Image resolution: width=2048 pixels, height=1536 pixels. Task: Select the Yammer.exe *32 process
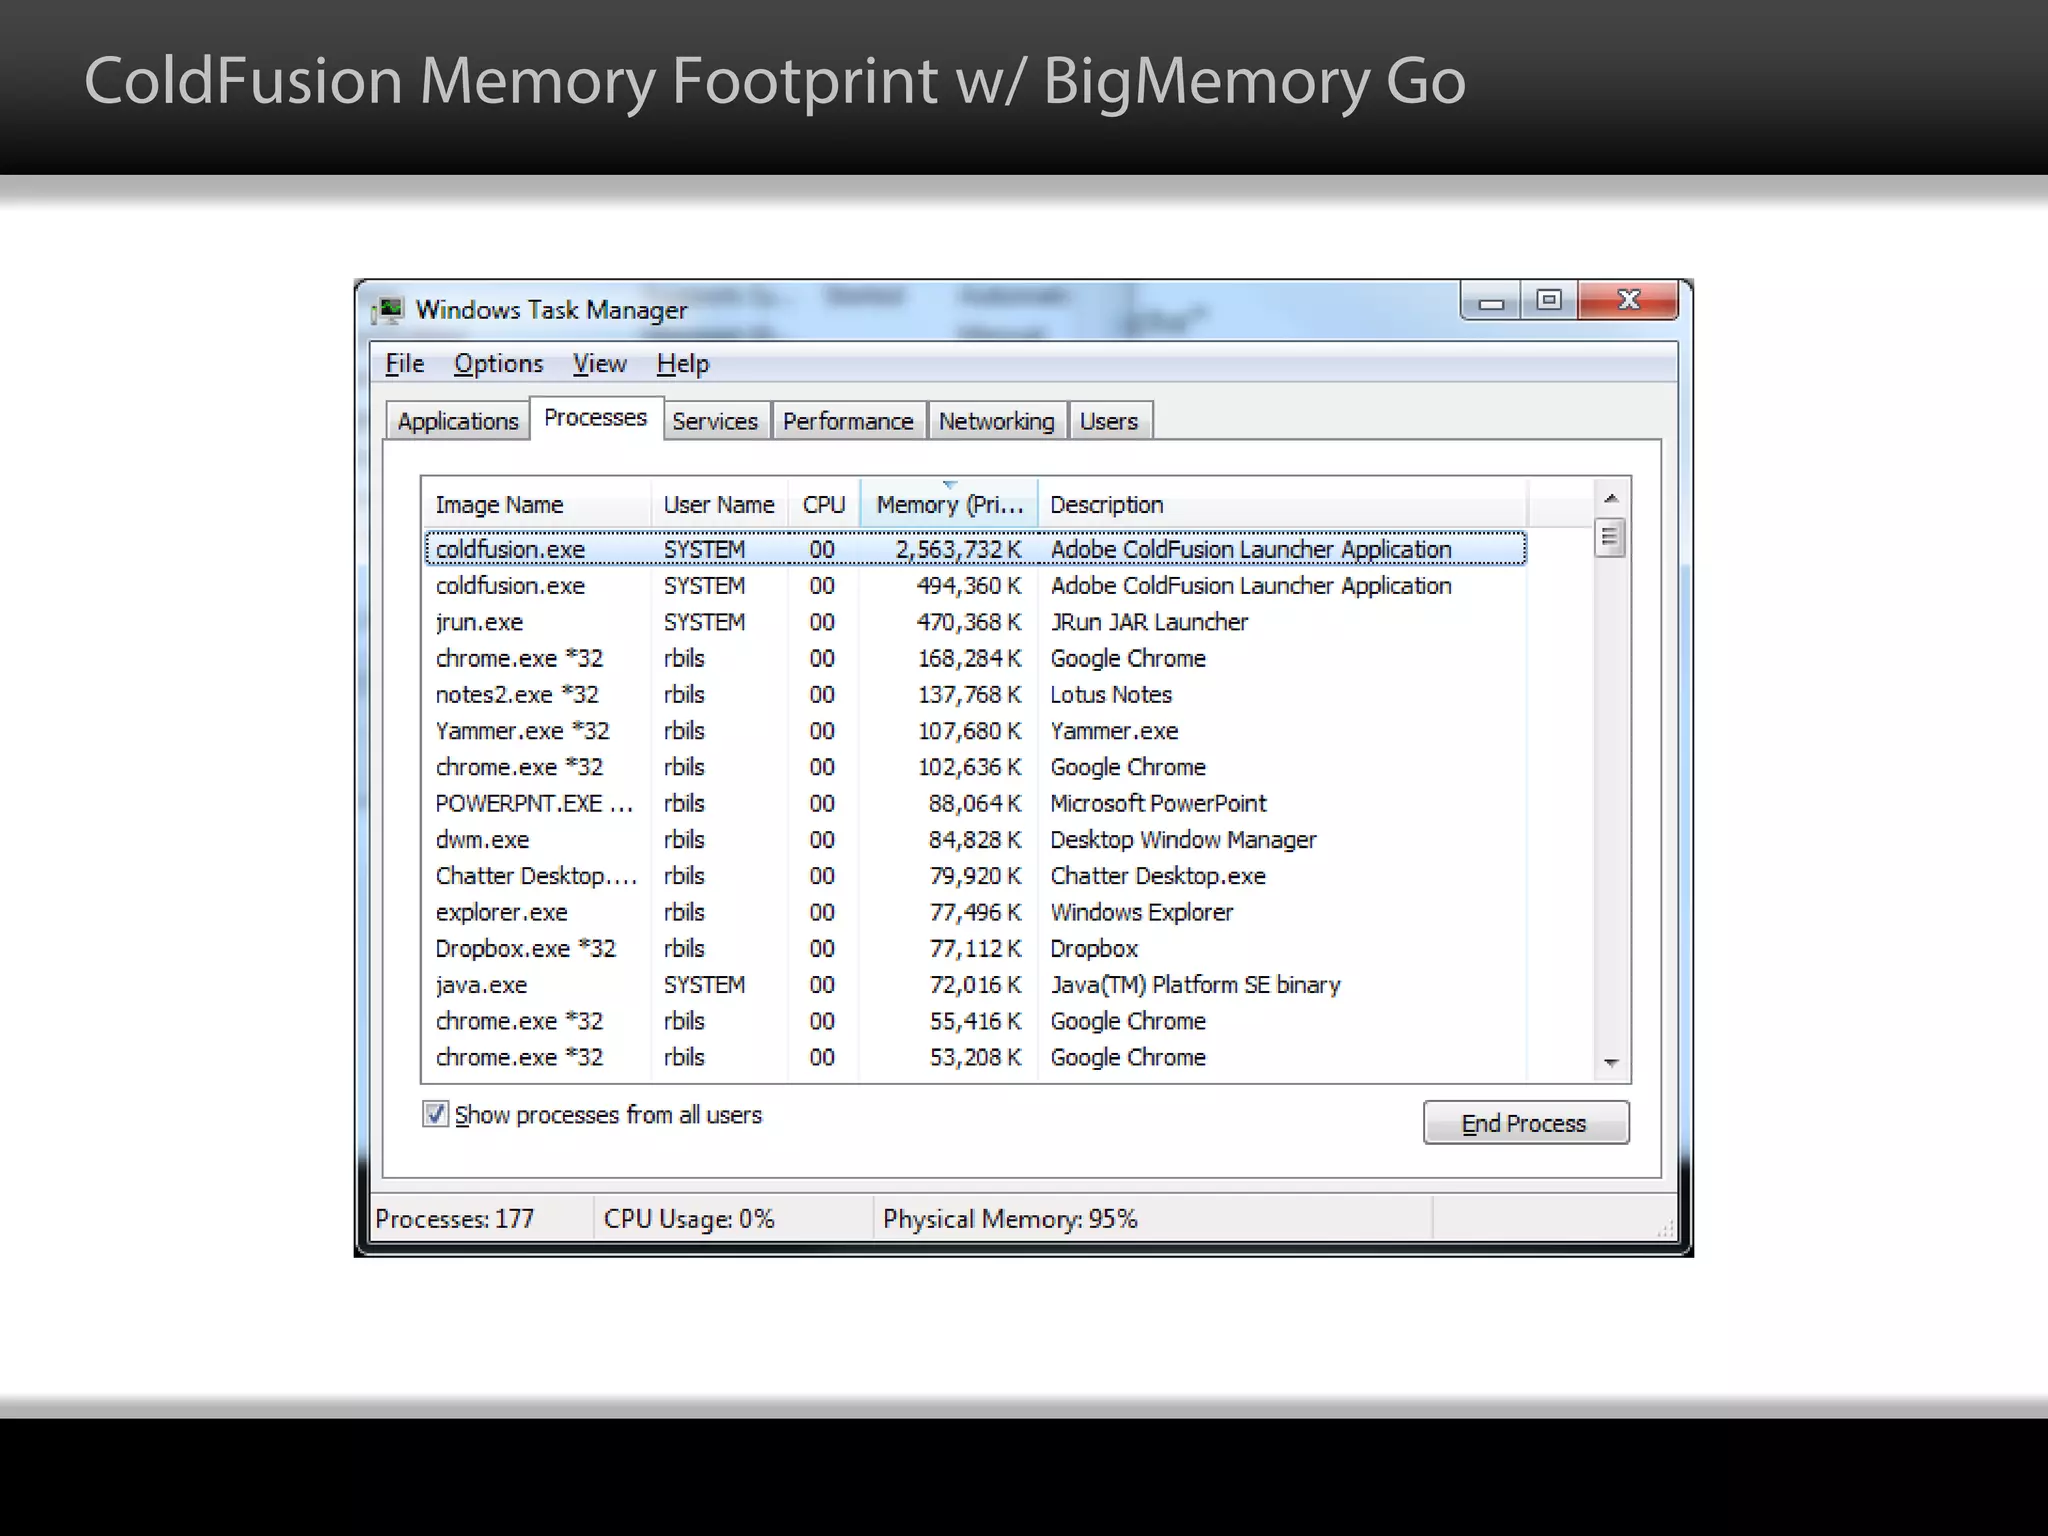[975, 731]
